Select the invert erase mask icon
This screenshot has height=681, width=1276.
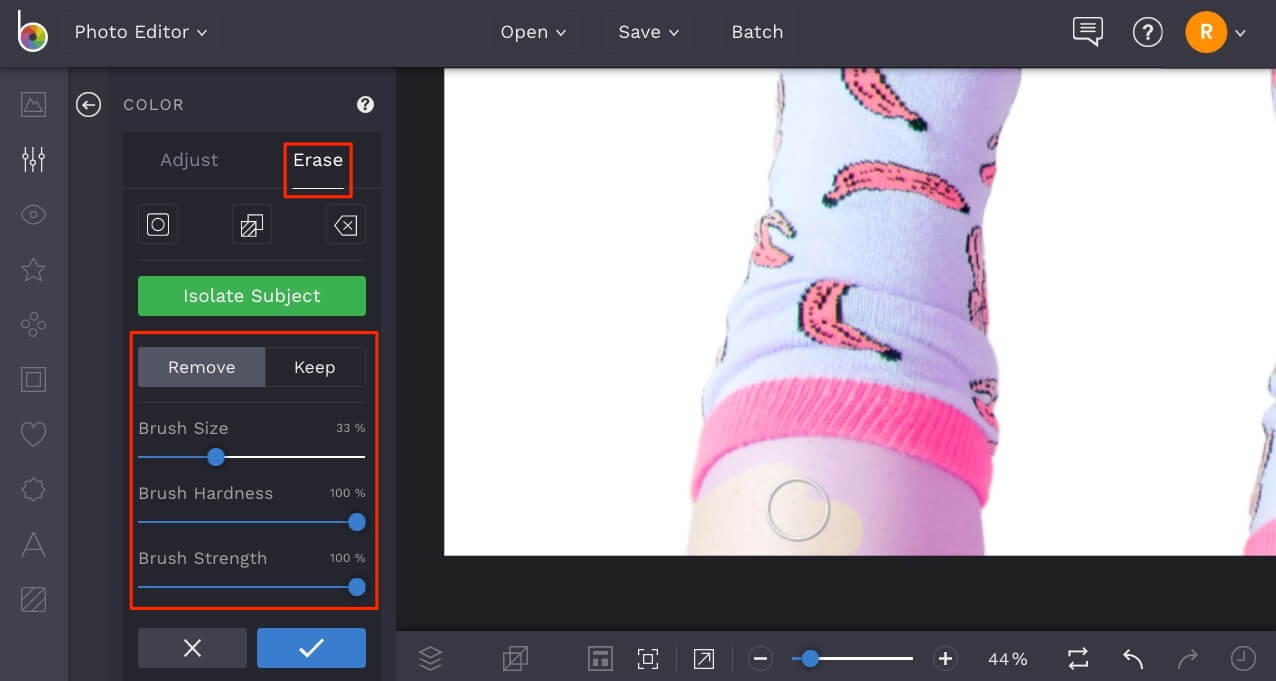[251, 224]
